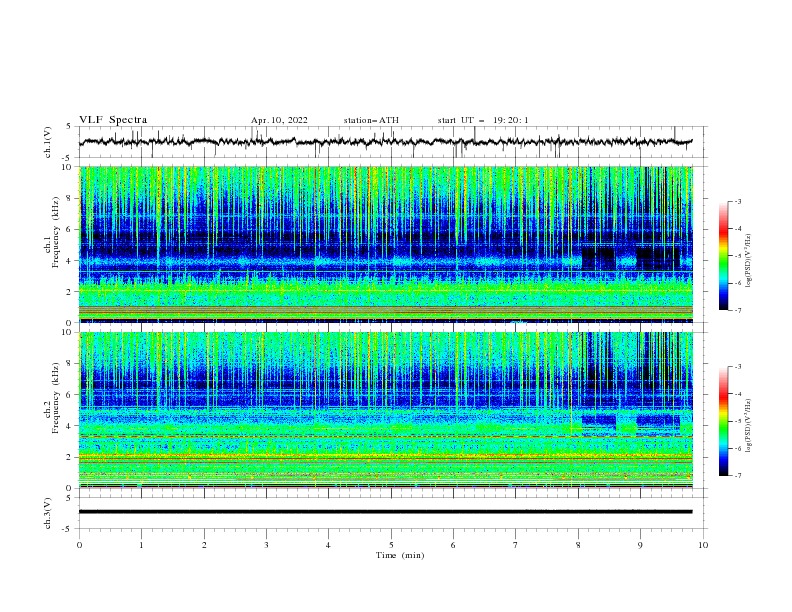Screen dimensions: 792x612
Task: Click the log(PSD) label beside ch.2 colorbar
Action: 749,426
